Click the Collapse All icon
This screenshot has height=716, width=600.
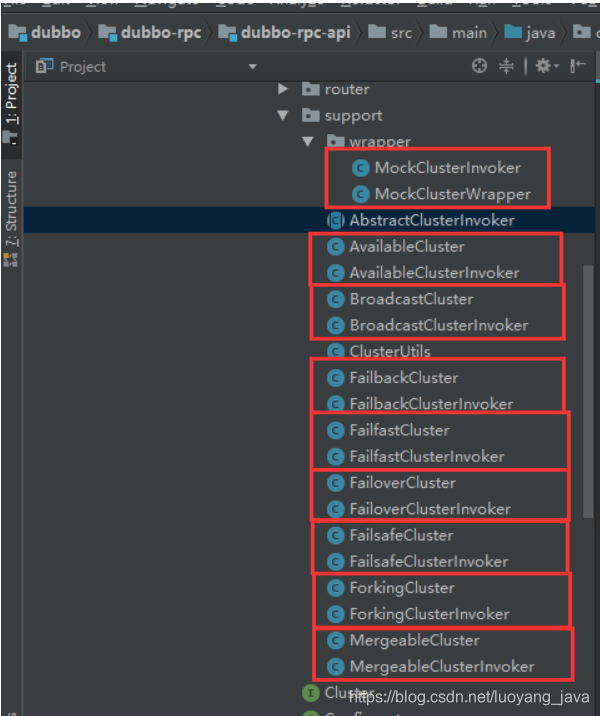click(506, 66)
